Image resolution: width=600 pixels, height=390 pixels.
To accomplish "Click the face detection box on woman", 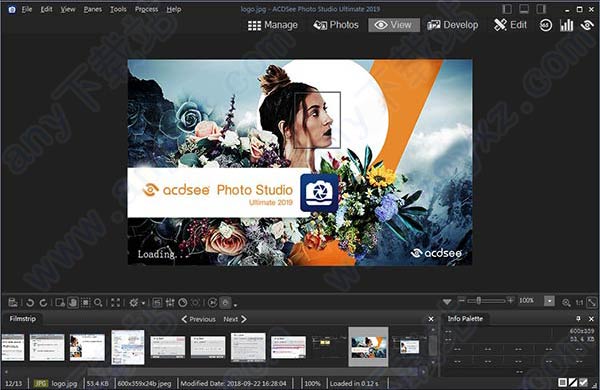I will (317, 119).
